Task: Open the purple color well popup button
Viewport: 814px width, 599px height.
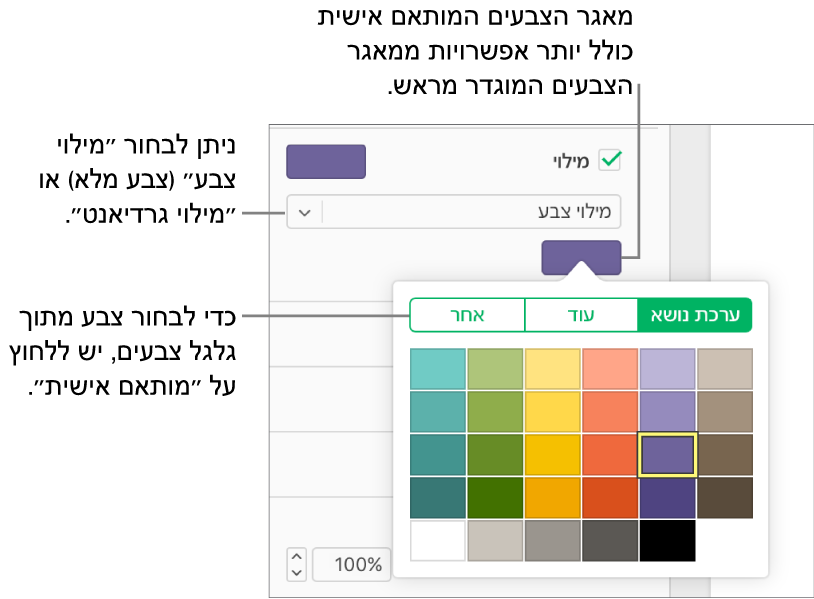Action: coord(581,257)
